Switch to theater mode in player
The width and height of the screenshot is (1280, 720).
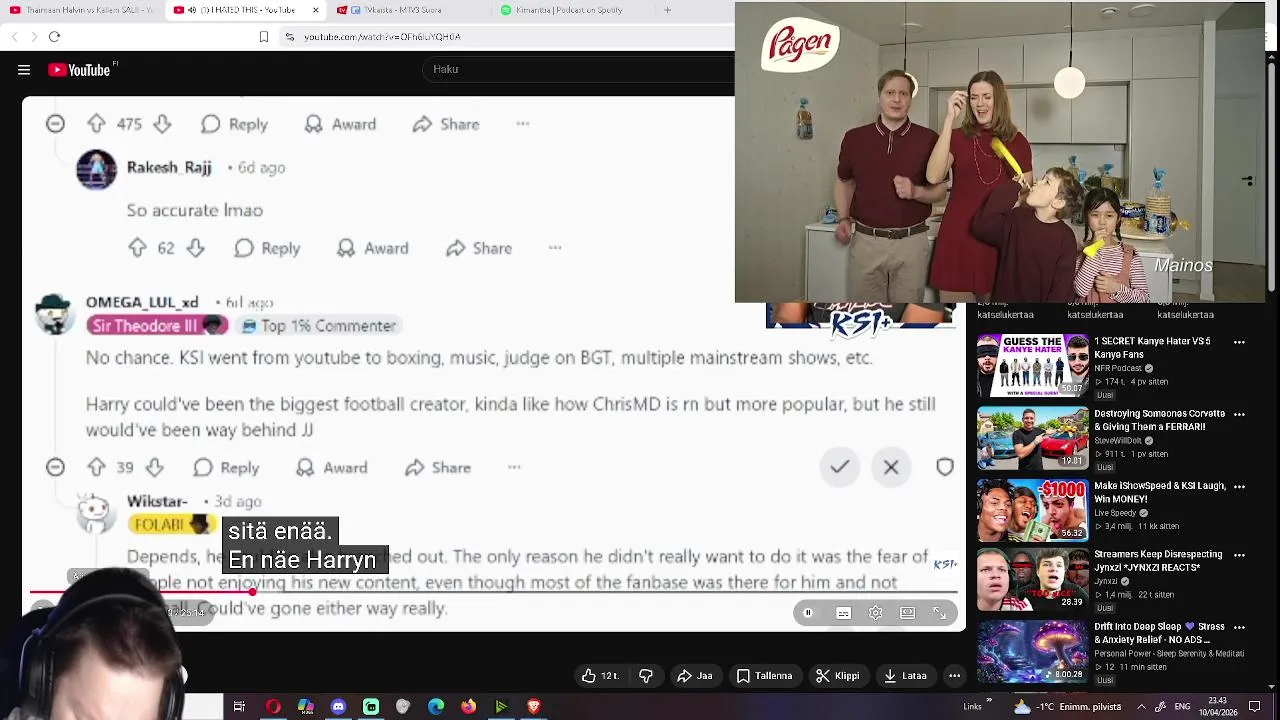tap(907, 613)
